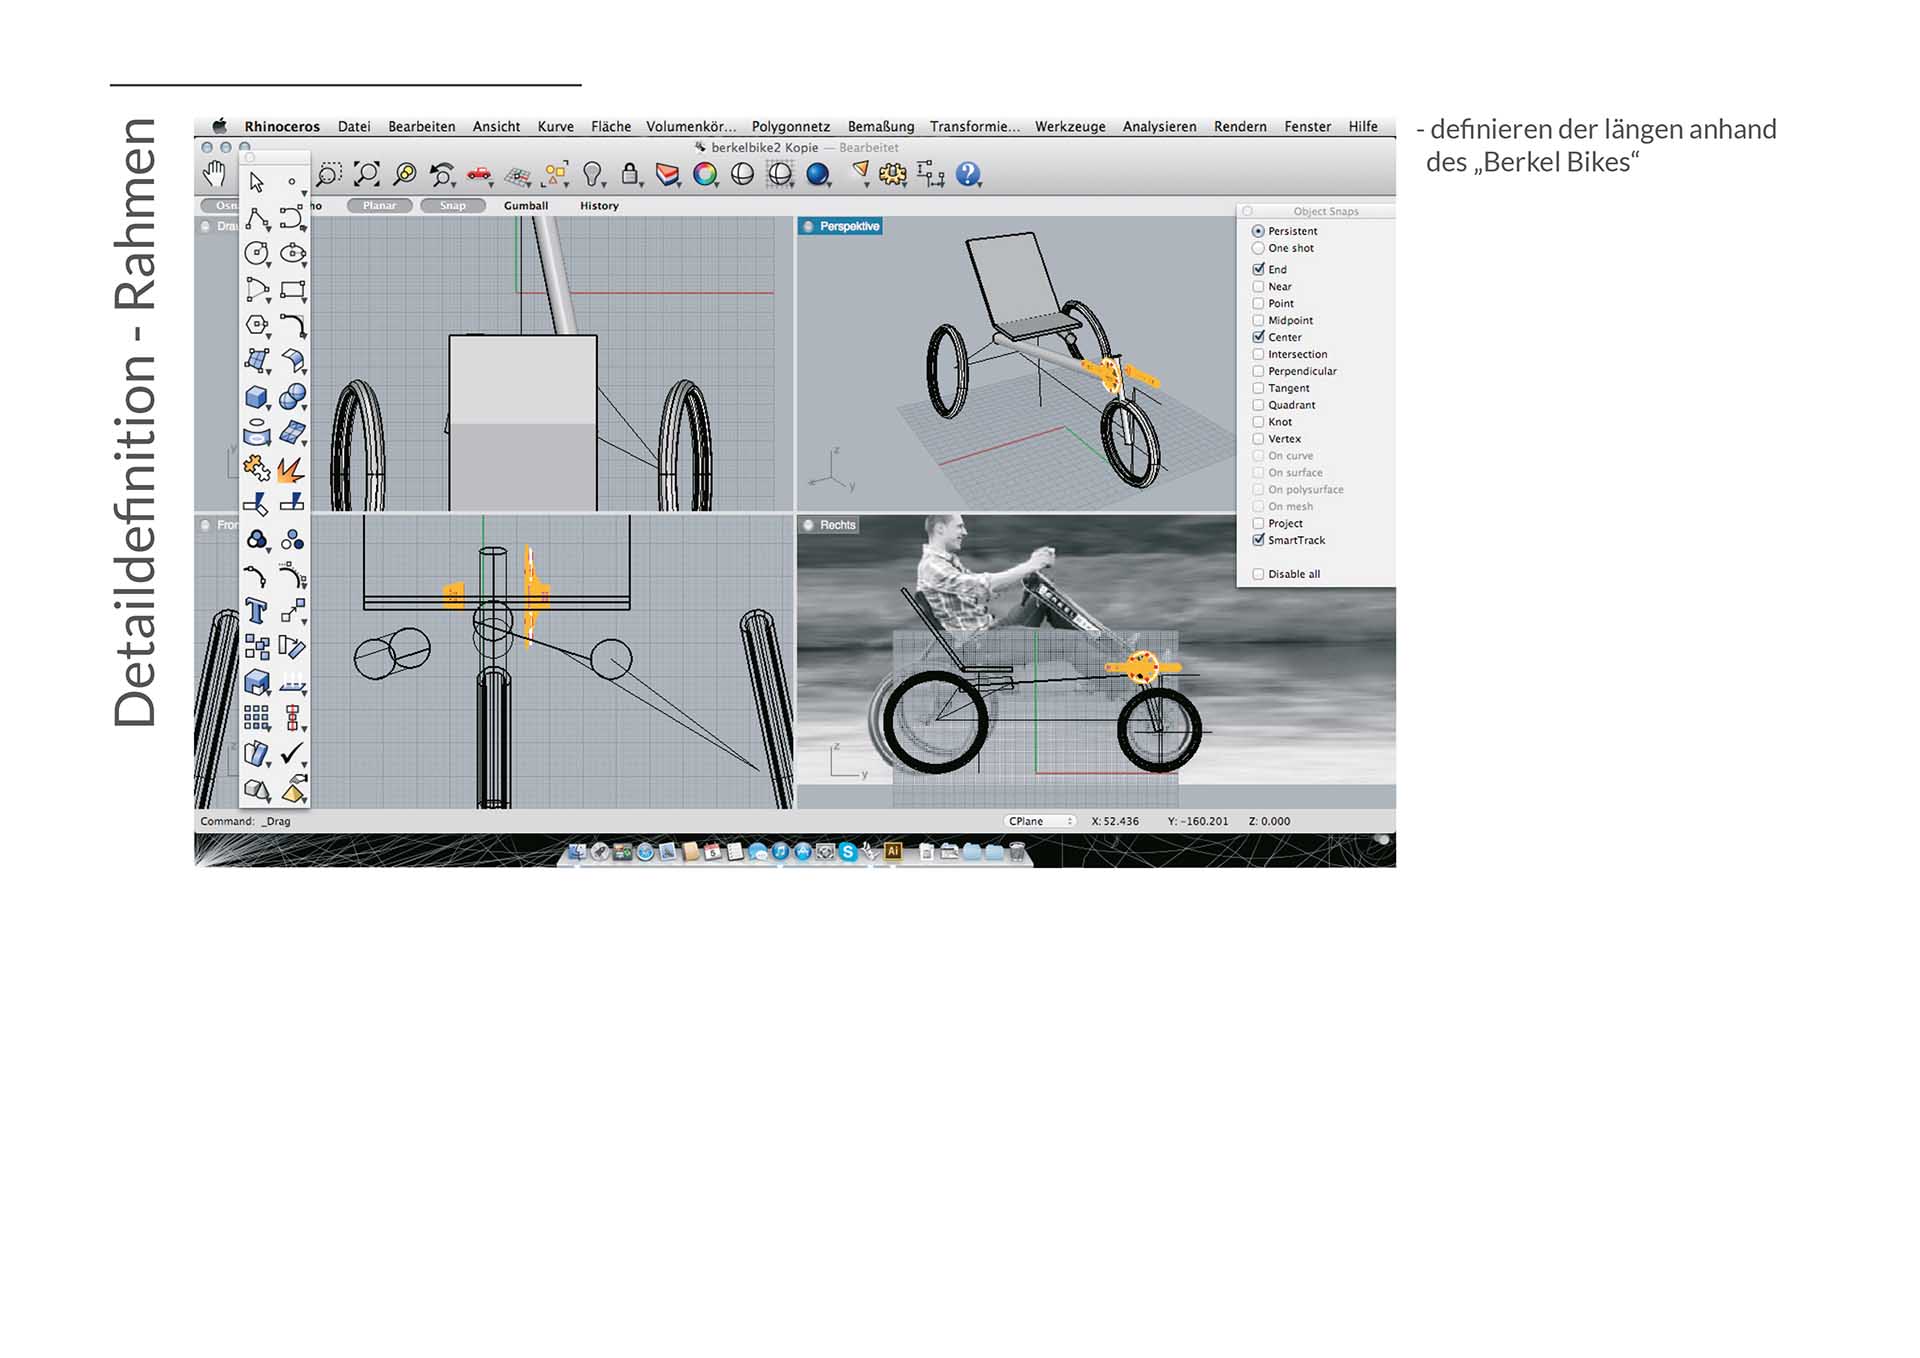Enable the Midpoint object snap
Image resolution: width=1920 pixels, height=1358 pixels.
tap(1258, 320)
